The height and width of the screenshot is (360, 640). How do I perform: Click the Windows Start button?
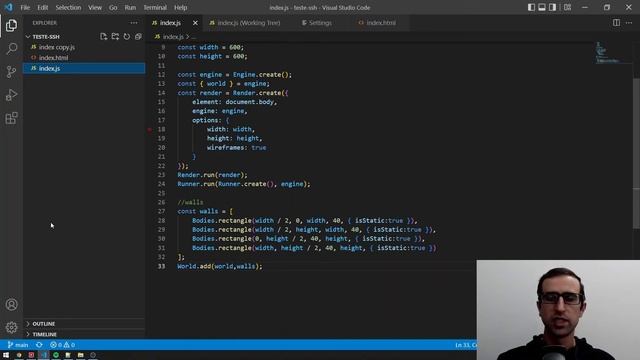(6, 355)
